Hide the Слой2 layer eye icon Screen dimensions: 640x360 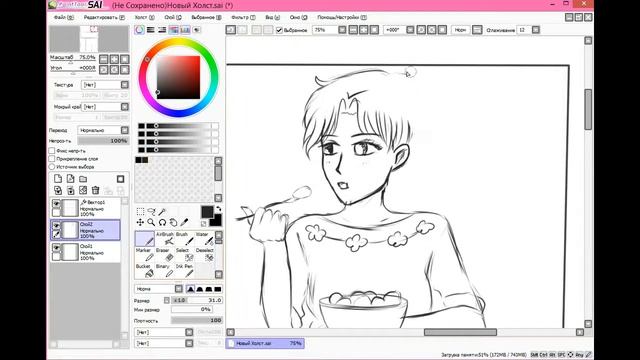point(56,225)
